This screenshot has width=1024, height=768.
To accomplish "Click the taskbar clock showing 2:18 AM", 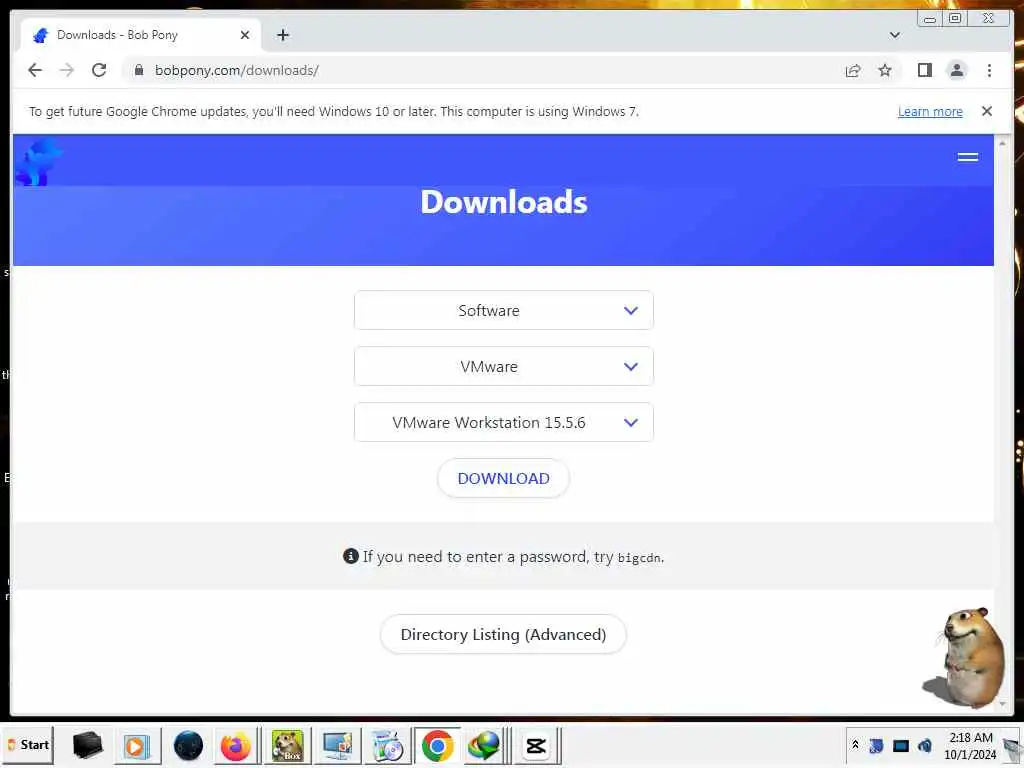I will (x=971, y=746).
